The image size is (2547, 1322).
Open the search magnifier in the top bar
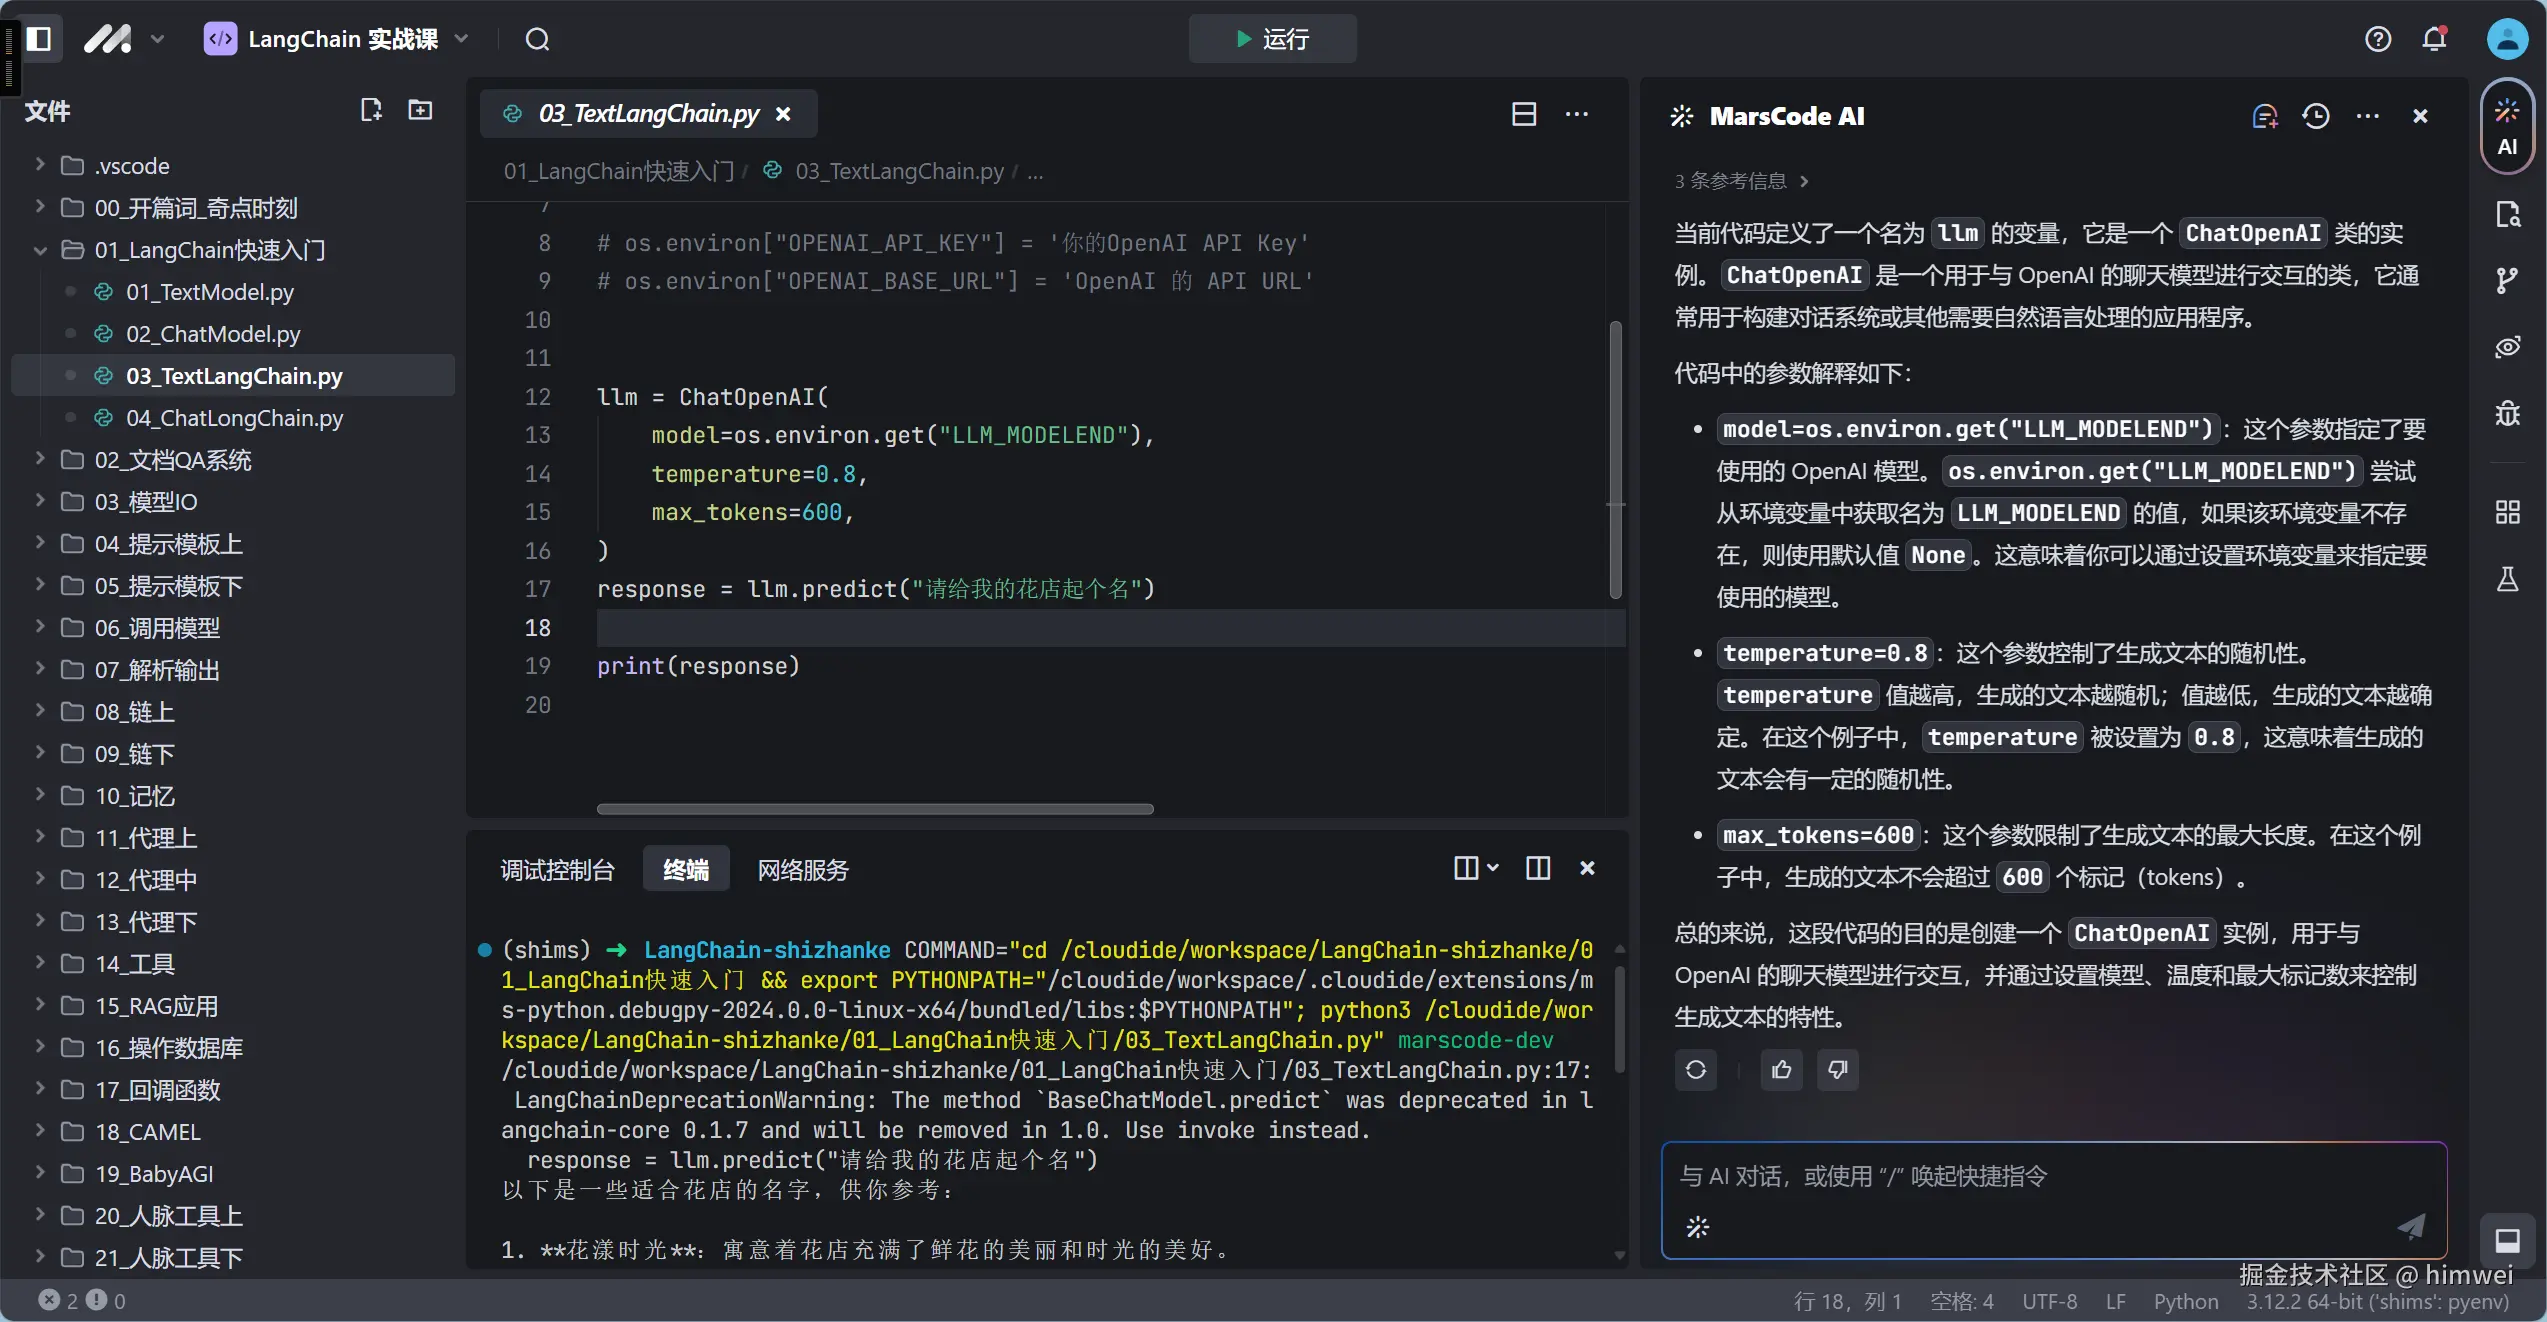[537, 40]
